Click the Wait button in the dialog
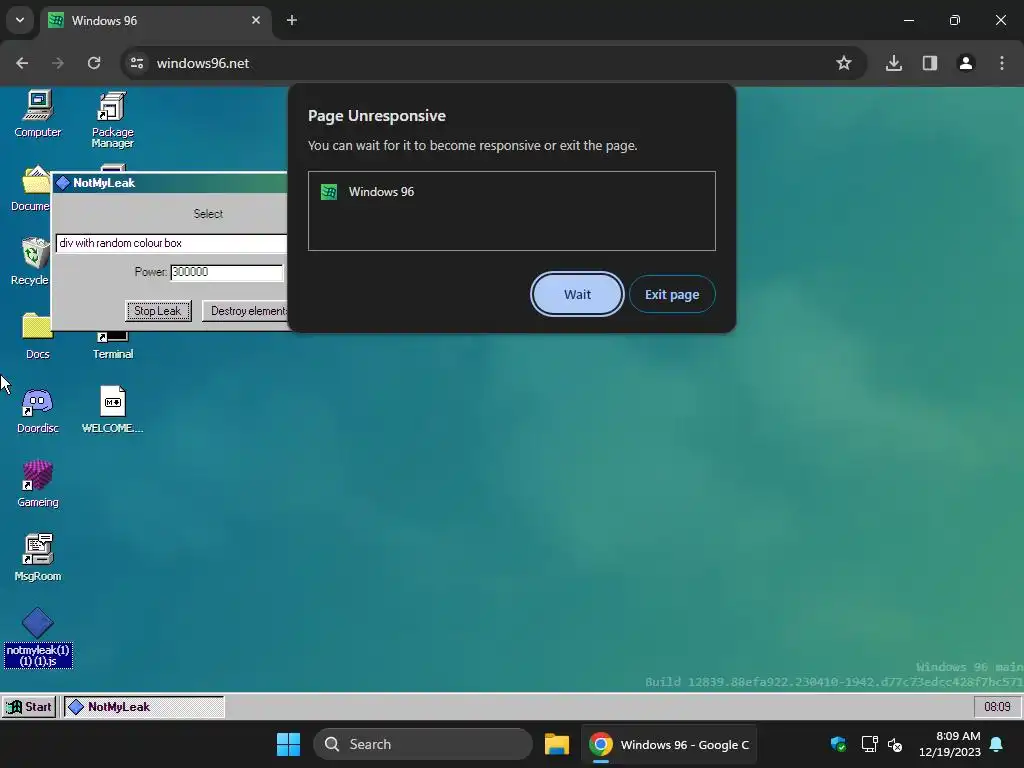Screen dimensions: 1024x768 577,294
